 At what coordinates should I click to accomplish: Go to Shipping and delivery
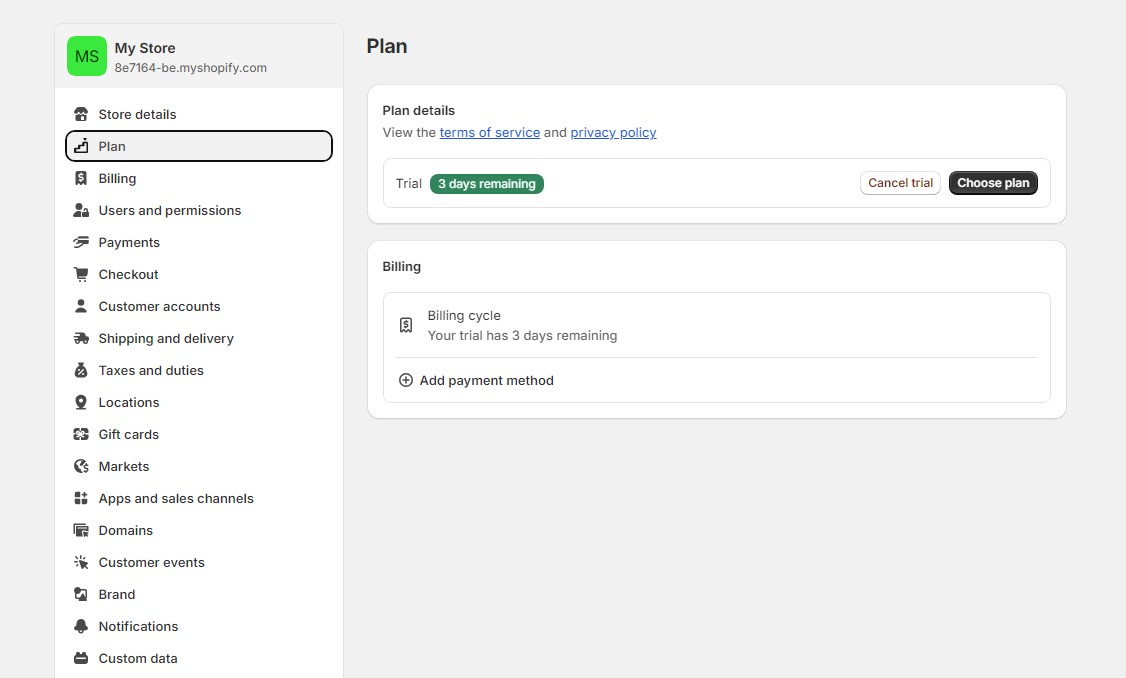point(199,338)
